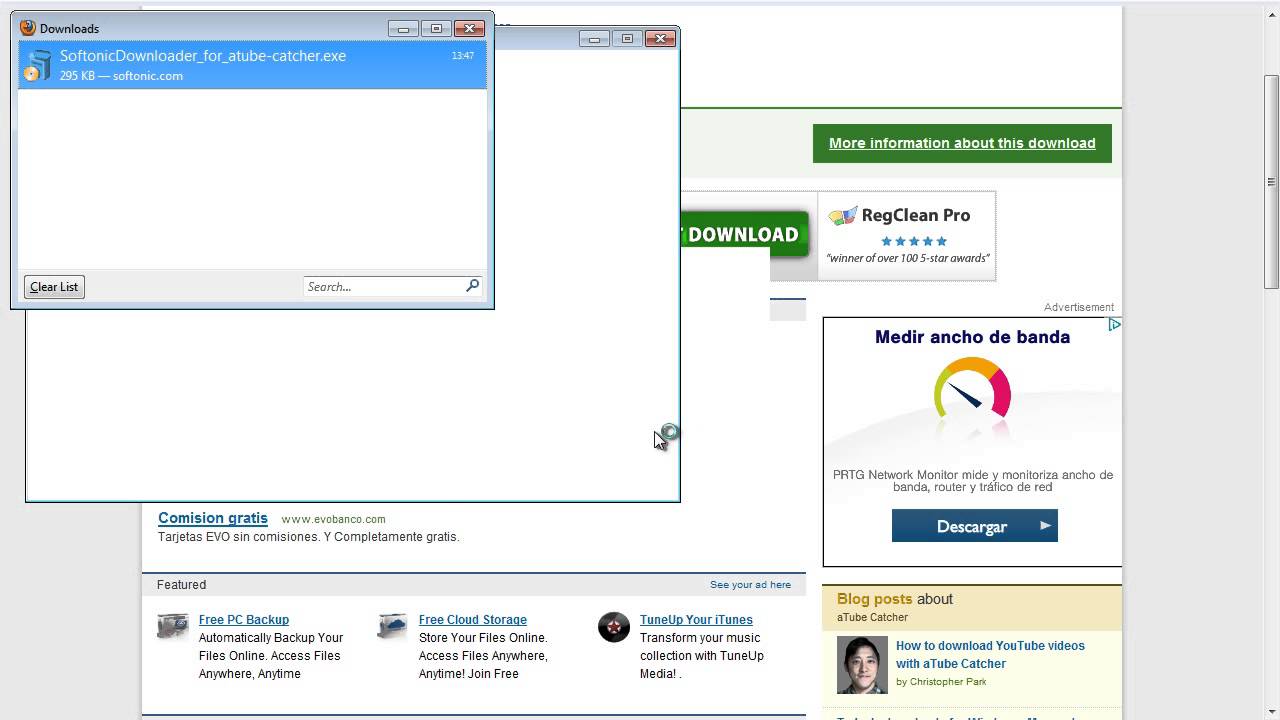Click the Tarjetas EVO sin comisiones text
Screen dimensions: 1280x720
tap(309, 537)
